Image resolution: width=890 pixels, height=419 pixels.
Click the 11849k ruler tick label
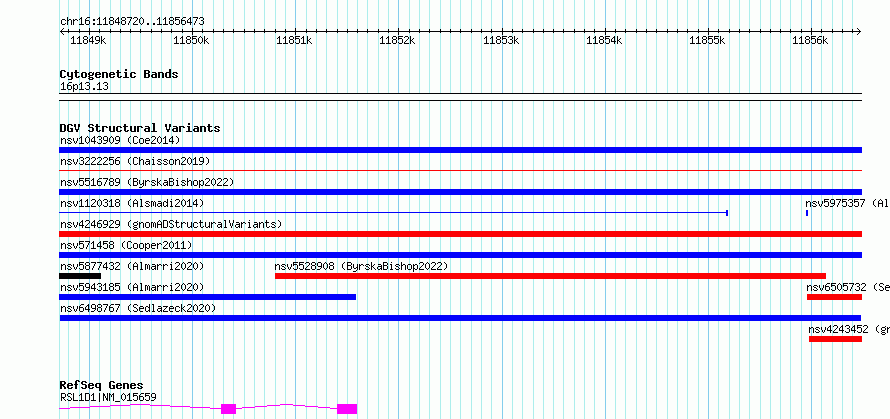[x=88, y=40]
